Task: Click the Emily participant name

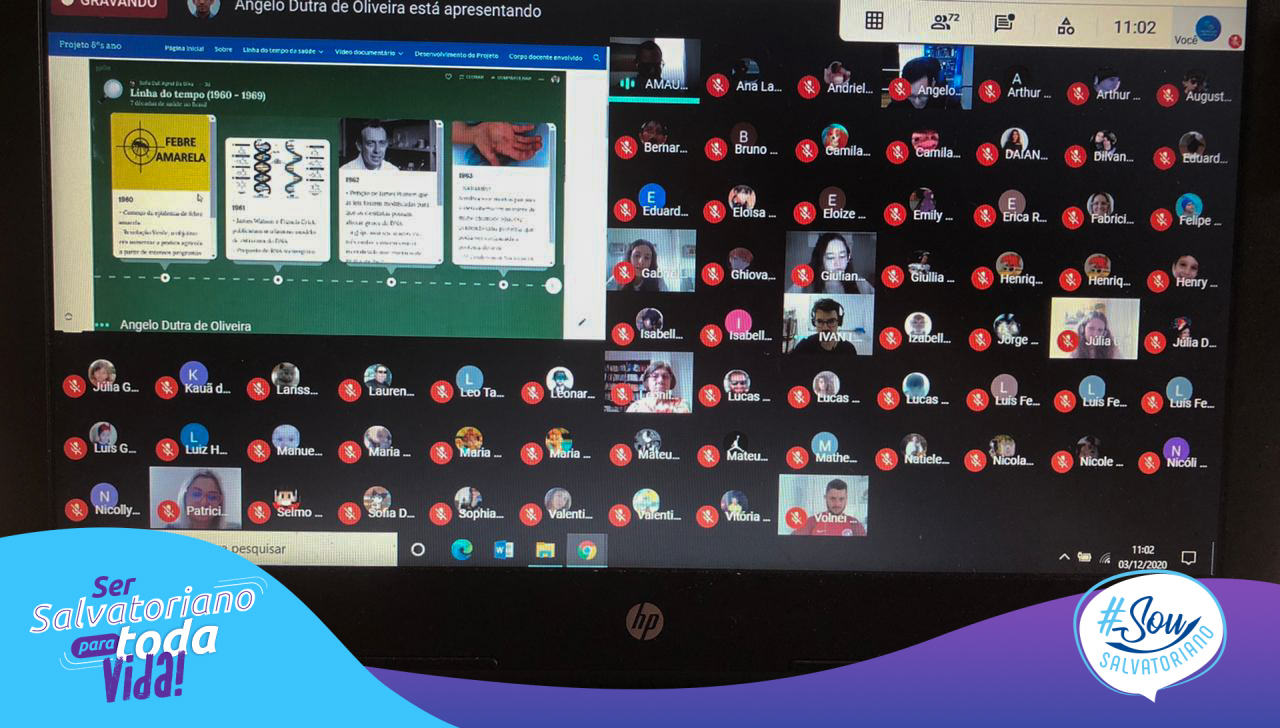Action: [x=933, y=215]
